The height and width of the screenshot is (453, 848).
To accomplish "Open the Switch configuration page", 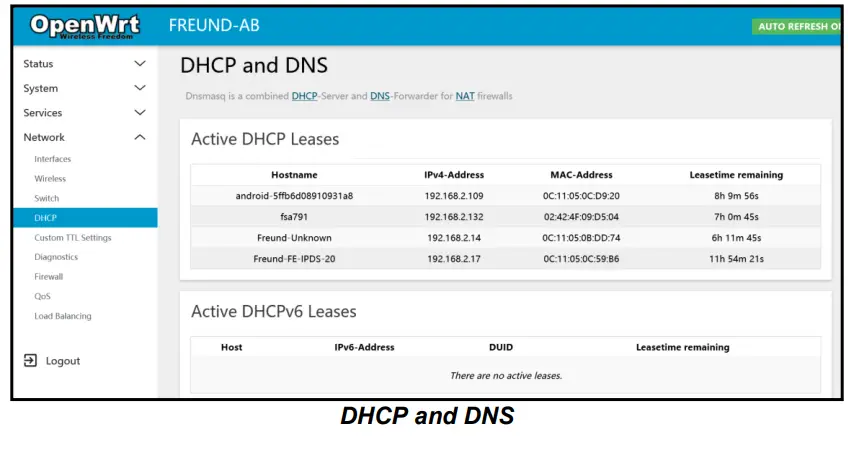I will (x=47, y=198).
